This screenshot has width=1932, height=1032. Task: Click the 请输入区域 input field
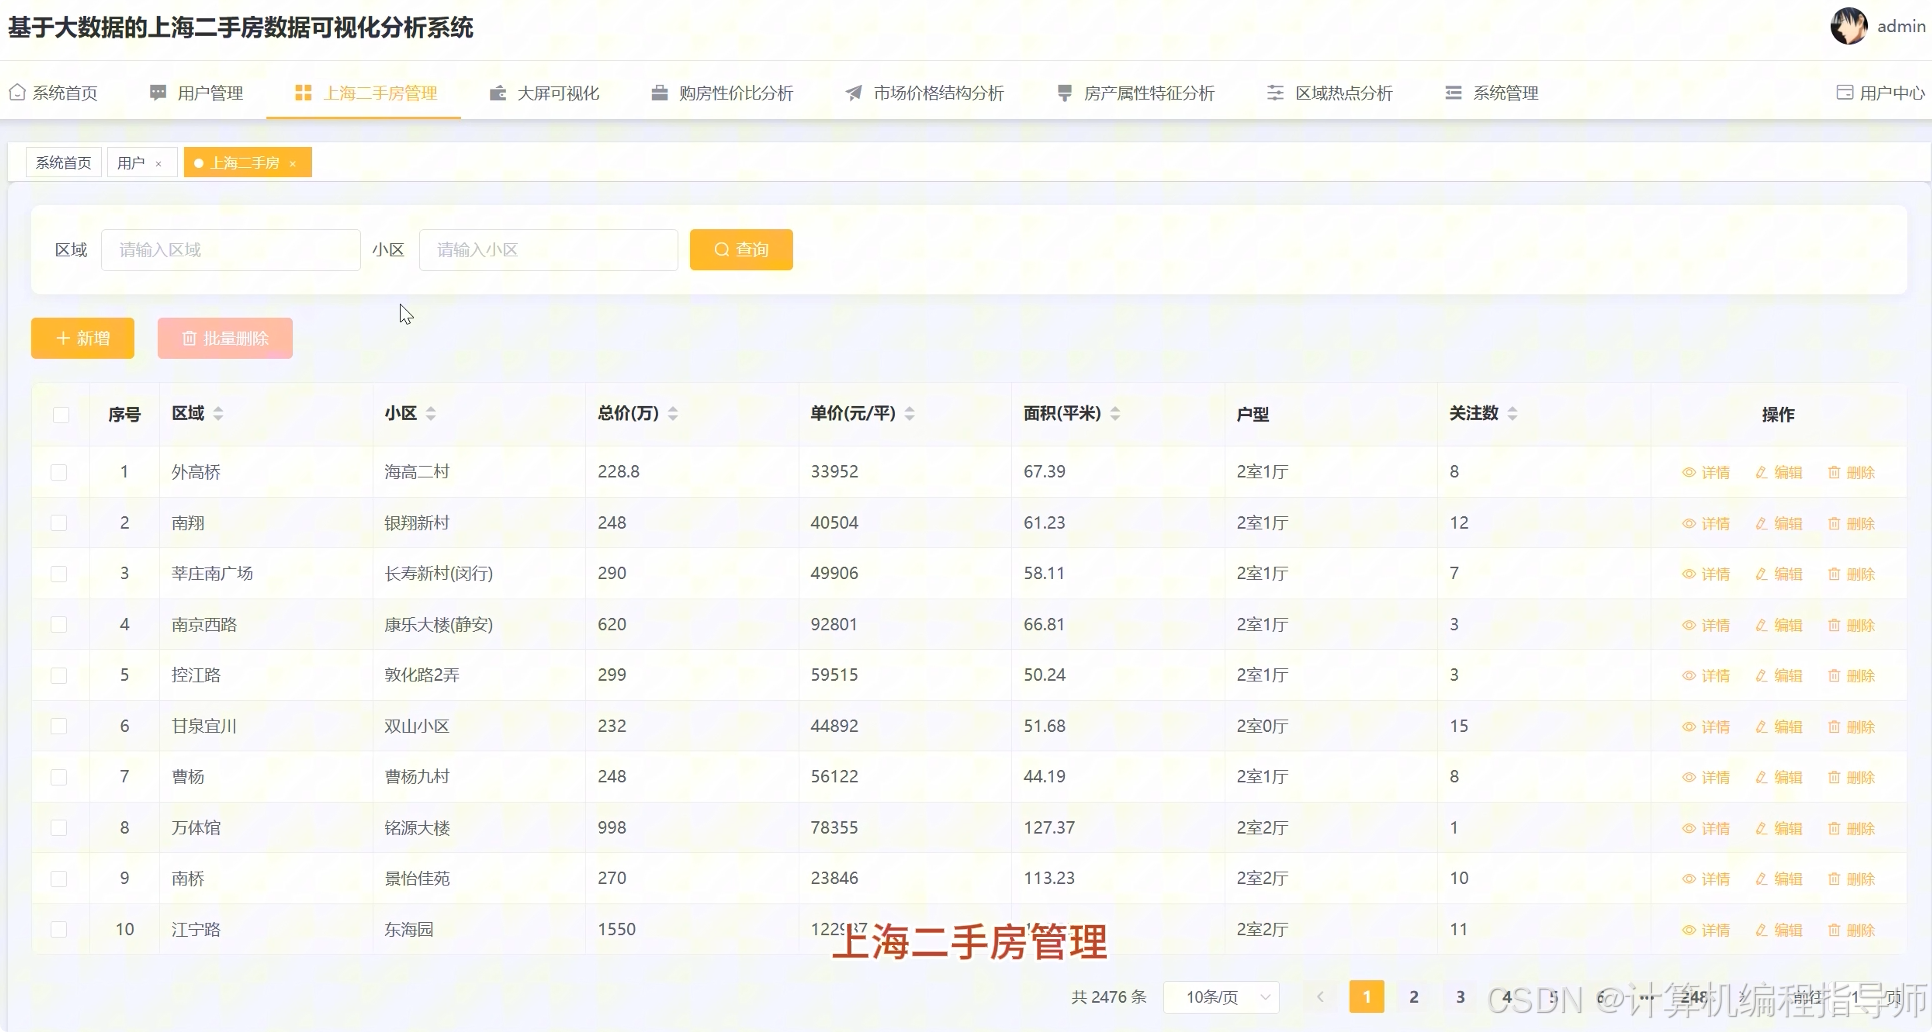click(230, 249)
